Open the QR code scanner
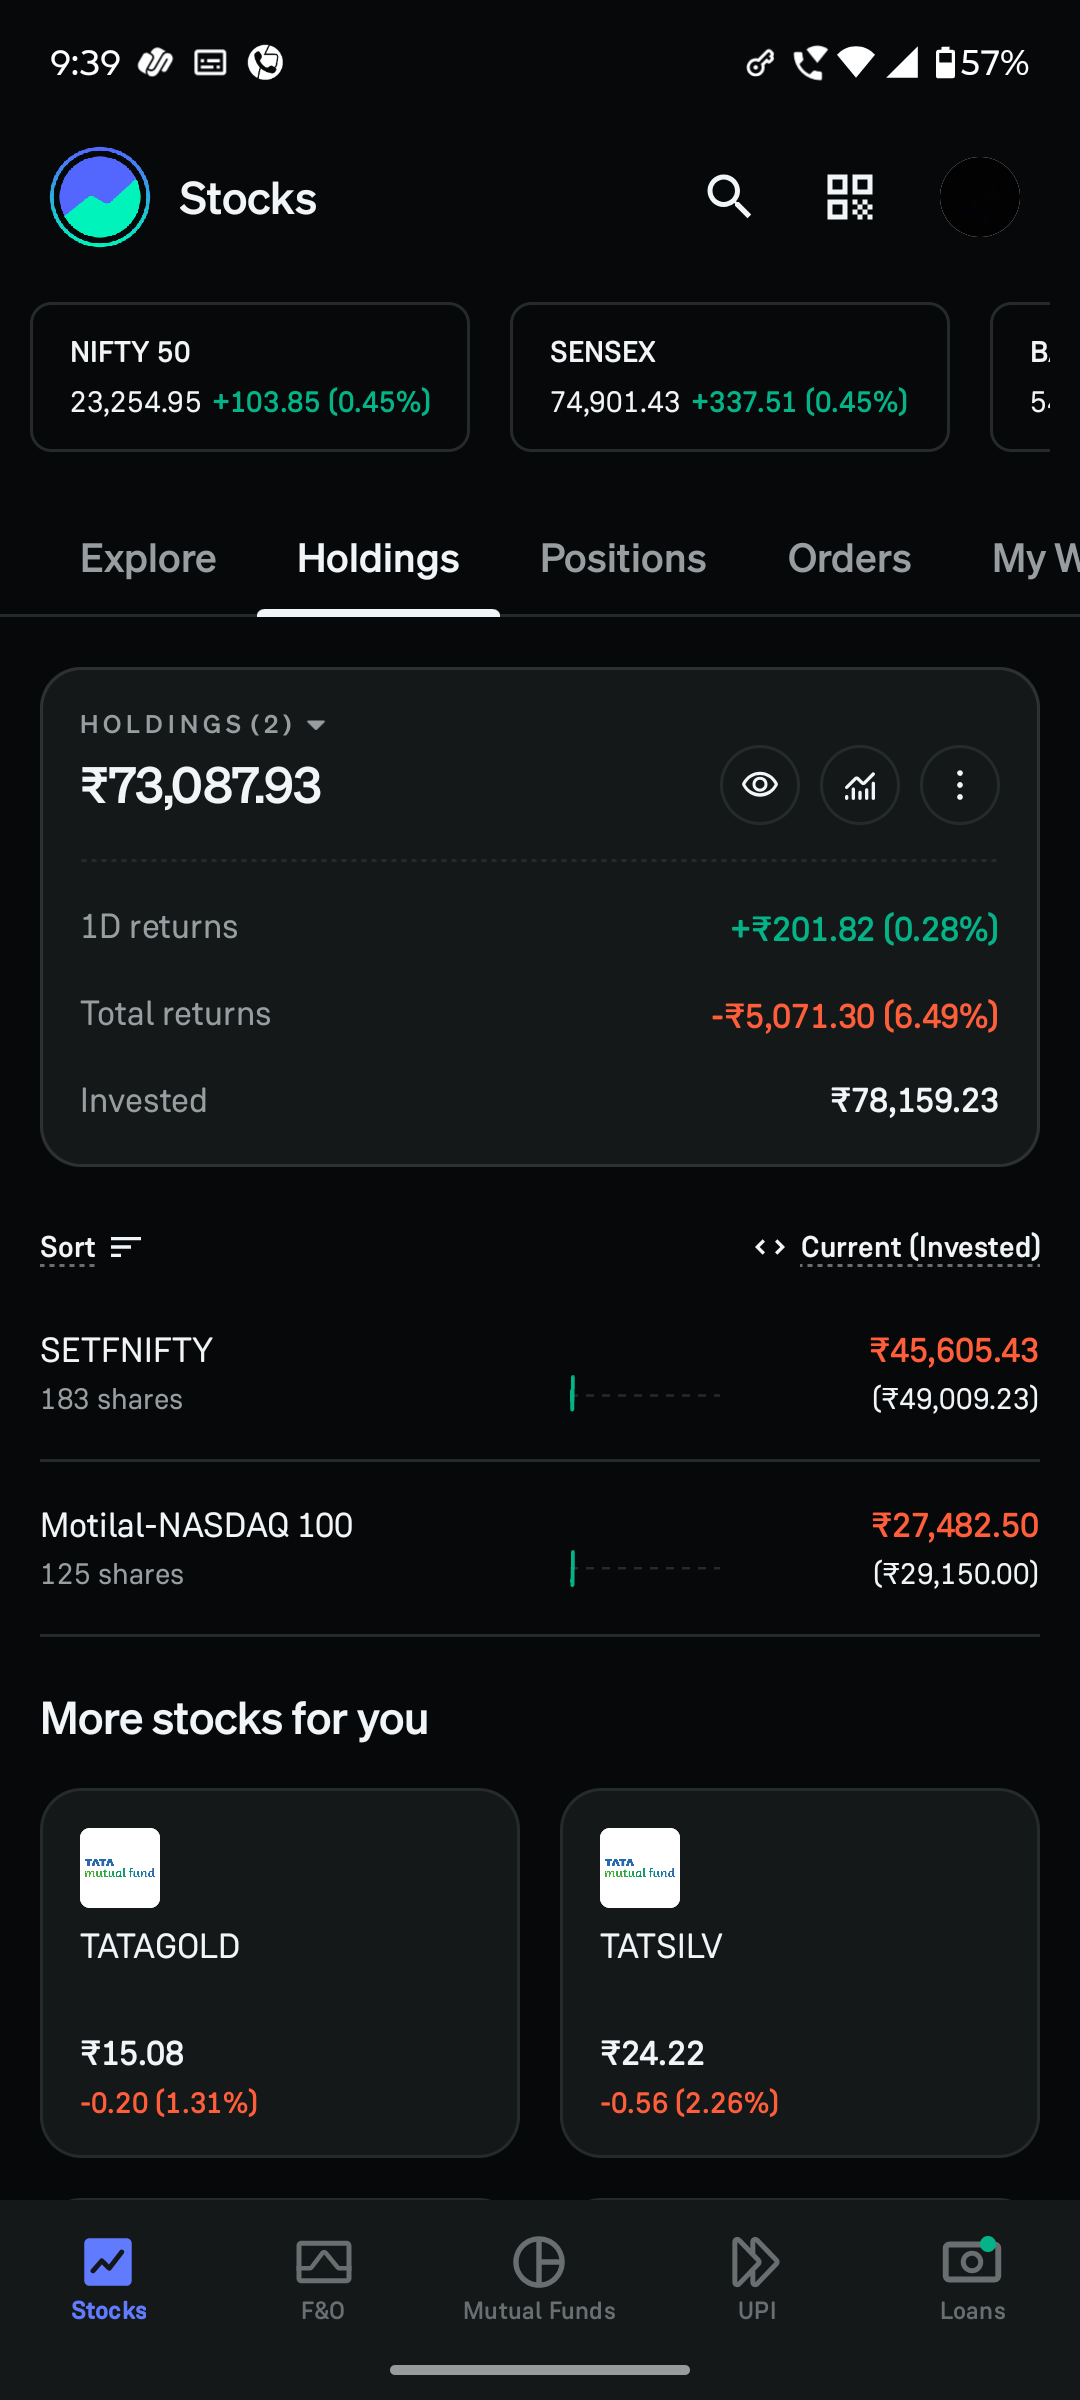1080x2400 pixels. tap(849, 197)
